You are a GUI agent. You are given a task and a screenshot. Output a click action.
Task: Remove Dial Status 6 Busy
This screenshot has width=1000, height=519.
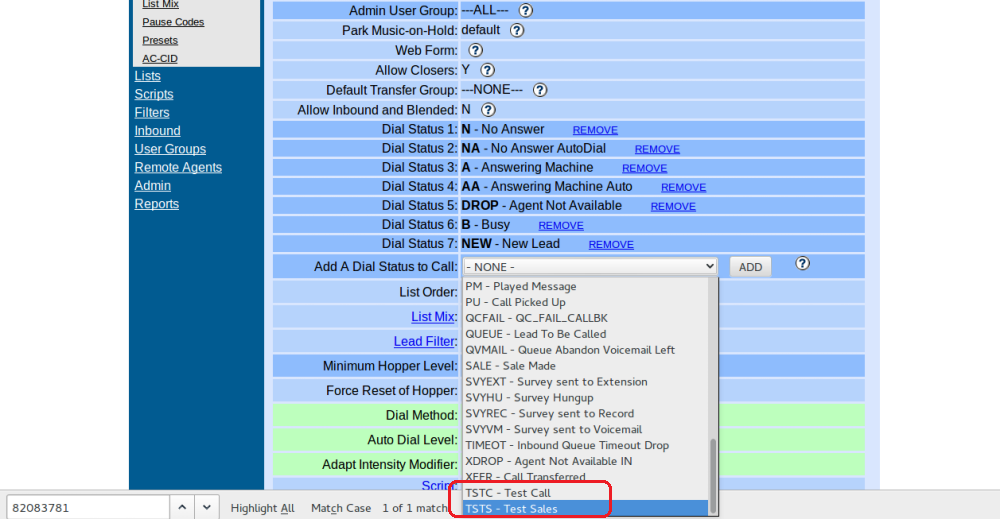tap(561, 226)
